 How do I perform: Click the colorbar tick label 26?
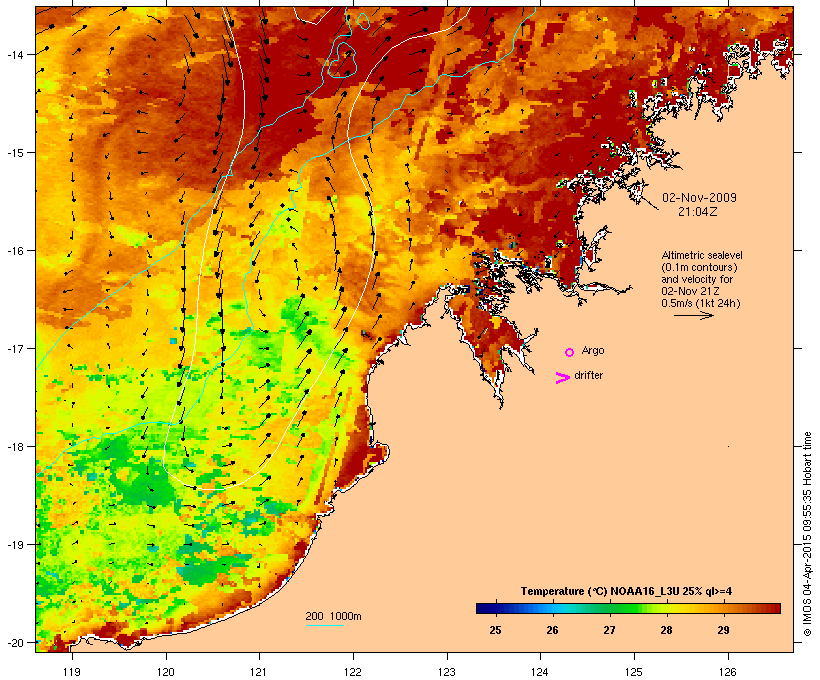click(552, 630)
